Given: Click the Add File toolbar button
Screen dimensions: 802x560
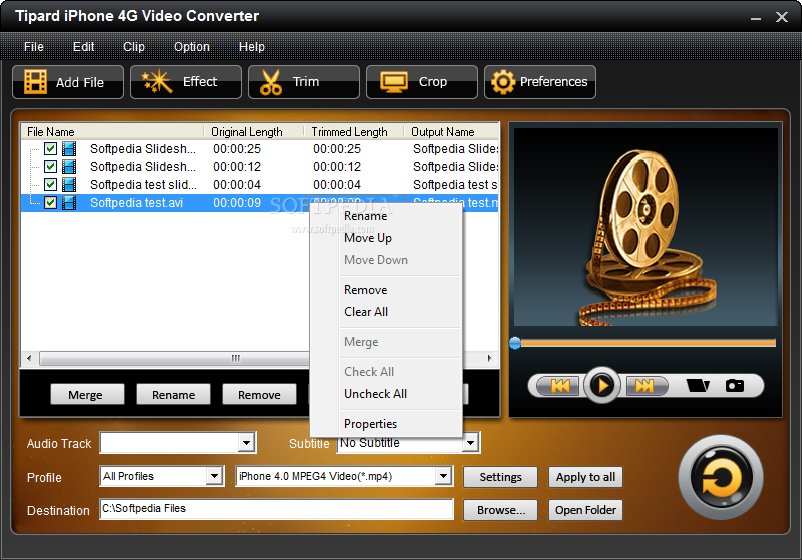Looking at the screenshot, I should coord(68,82).
